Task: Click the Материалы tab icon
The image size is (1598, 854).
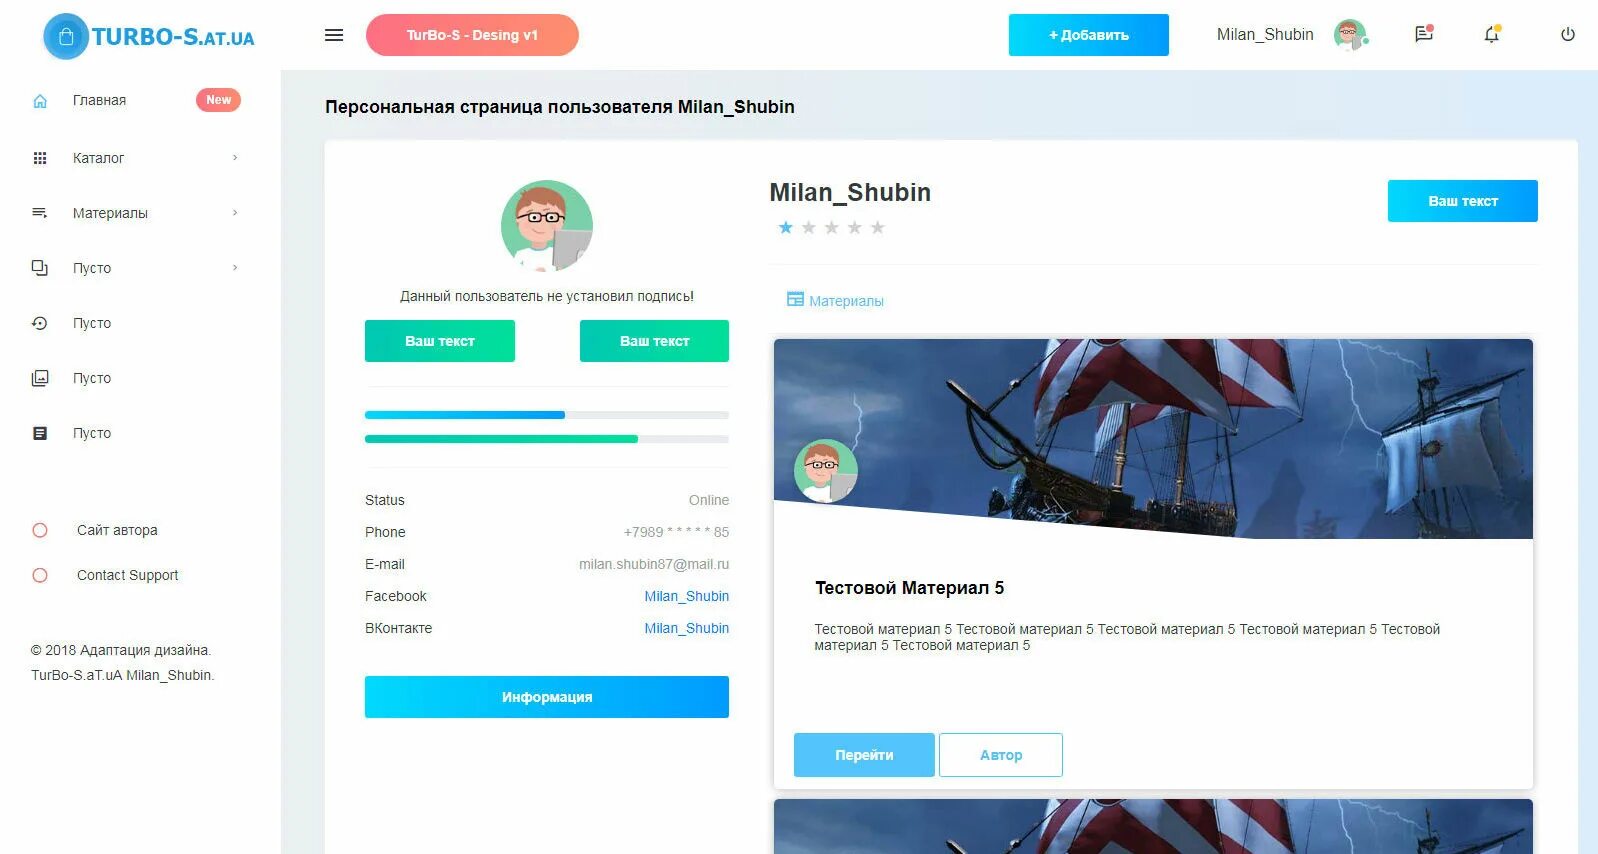Action: coord(795,299)
